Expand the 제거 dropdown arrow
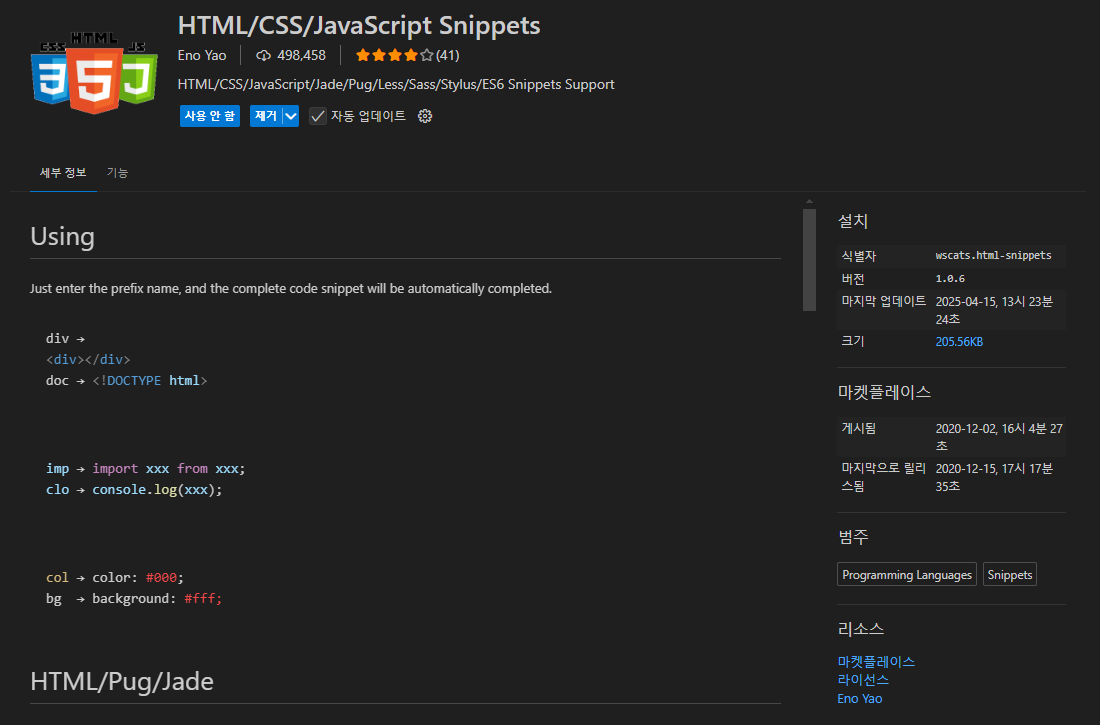Screen dimensions: 1100x725 point(290,117)
